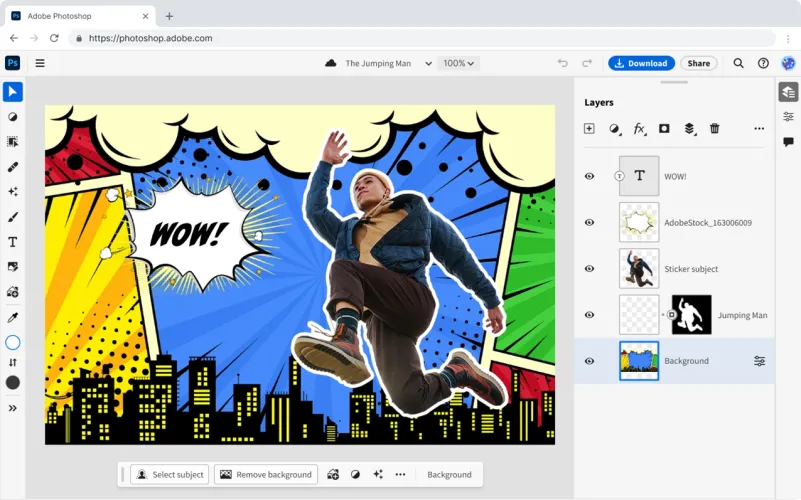Select the Brush tool
This screenshot has height=500, width=801.
click(x=13, y=216)
